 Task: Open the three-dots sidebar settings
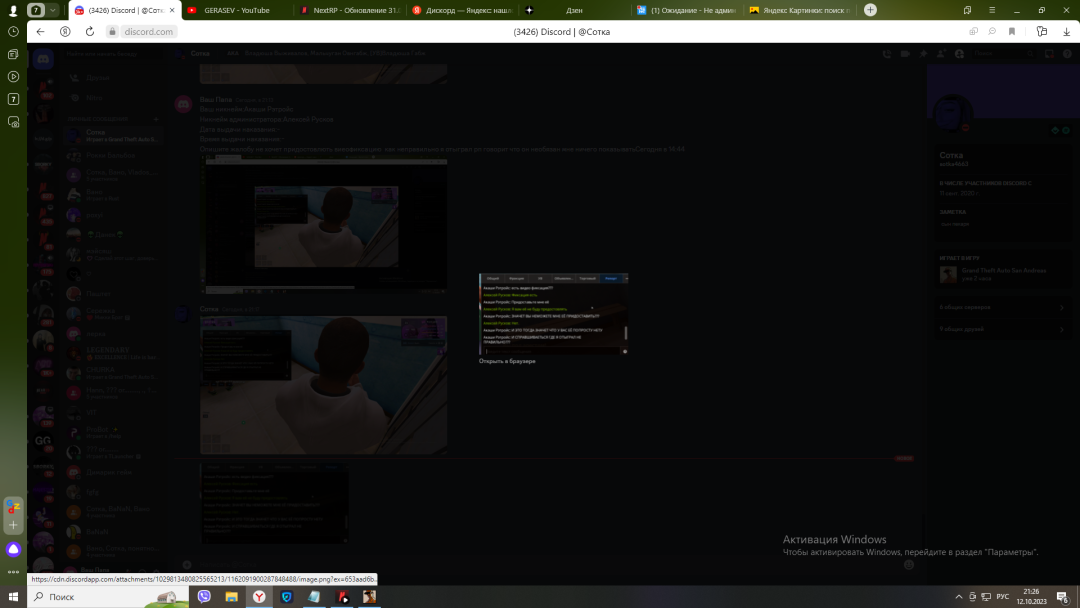click(x=13, y=572)
